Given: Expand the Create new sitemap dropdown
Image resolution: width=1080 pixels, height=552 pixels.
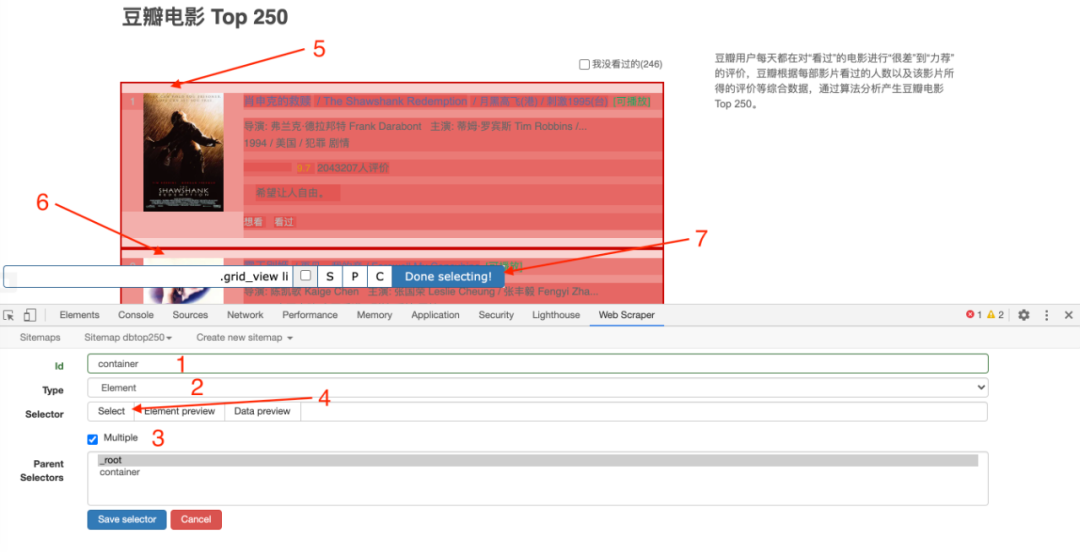Looking at the screenshot, I should coord(245,338).
